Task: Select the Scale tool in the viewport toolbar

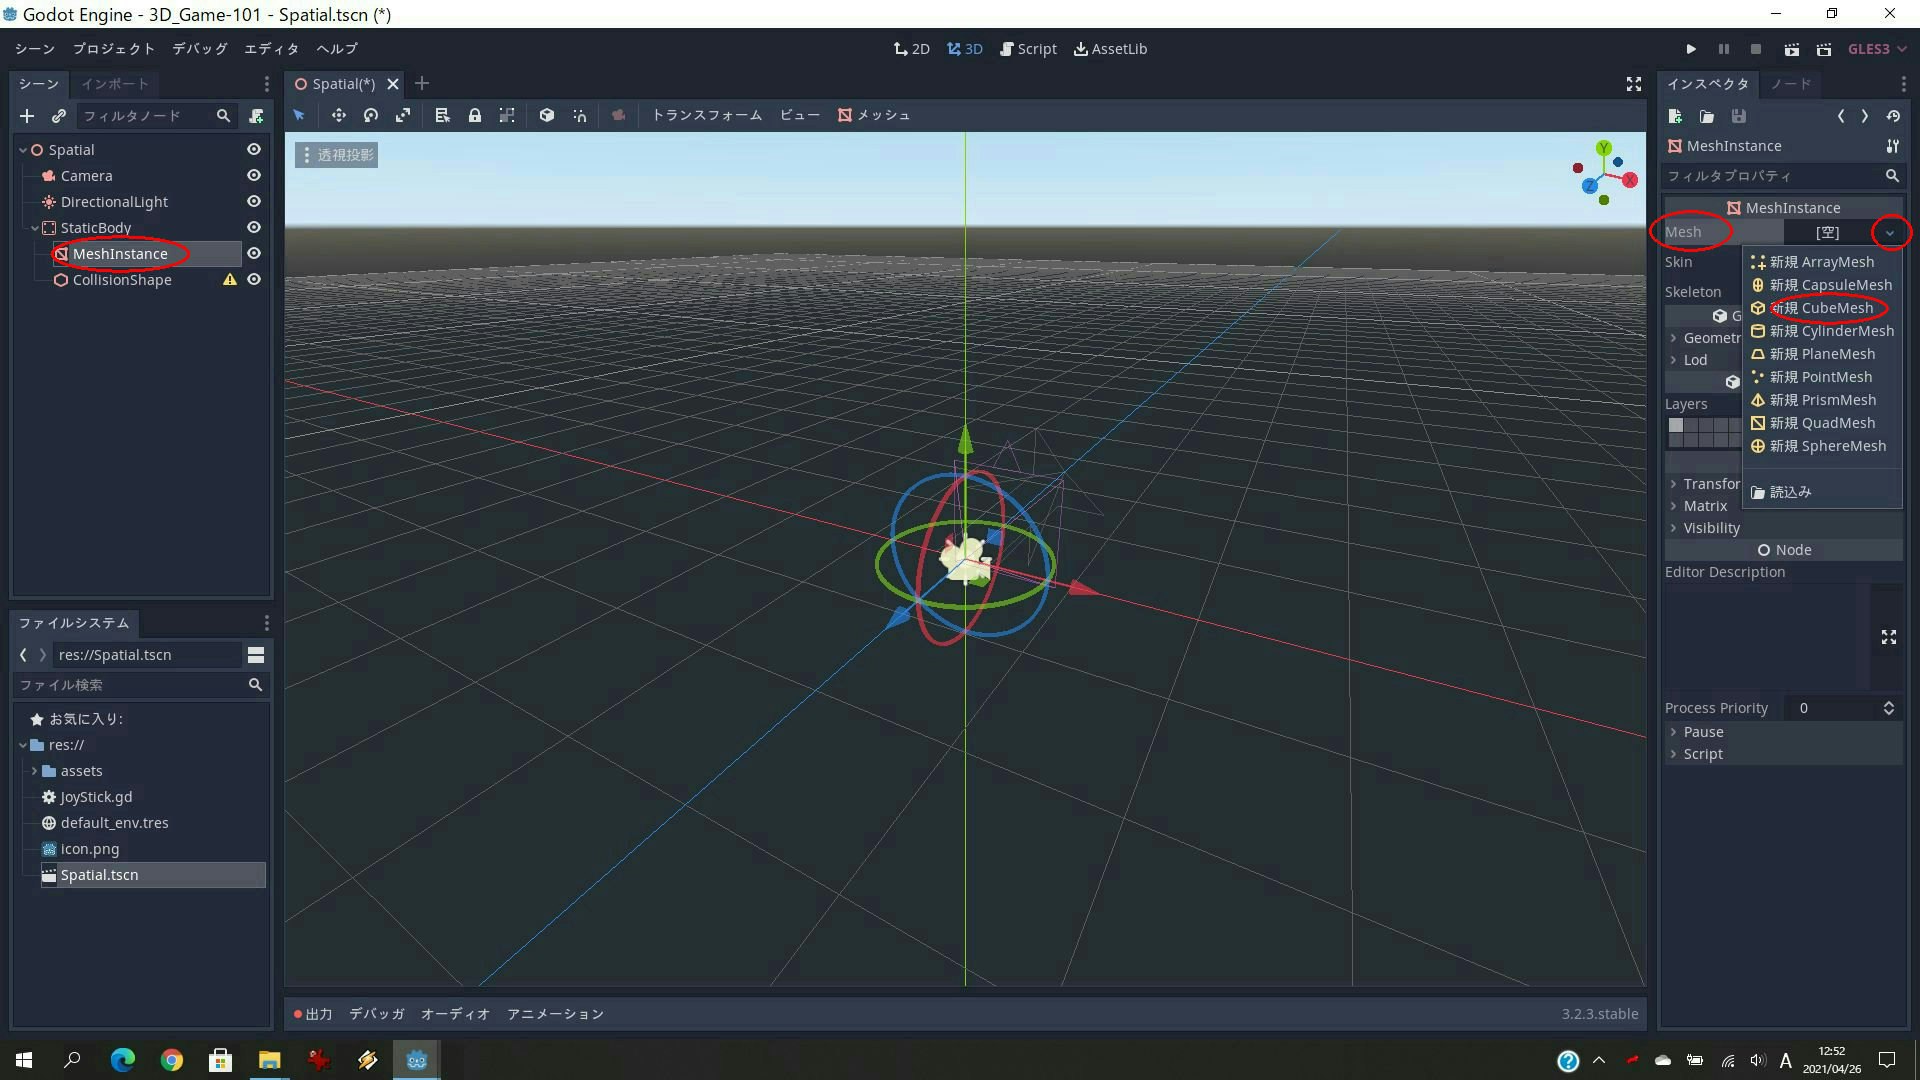Action: tap(403, 115)
